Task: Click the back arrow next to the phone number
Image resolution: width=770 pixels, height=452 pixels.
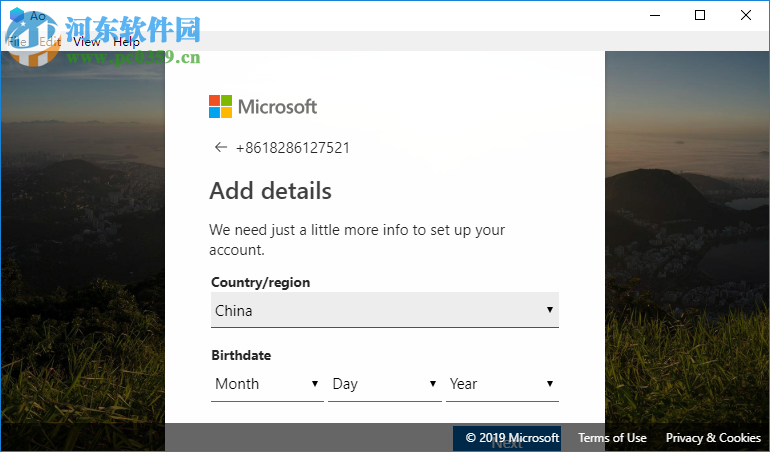Action: point(221,147)
